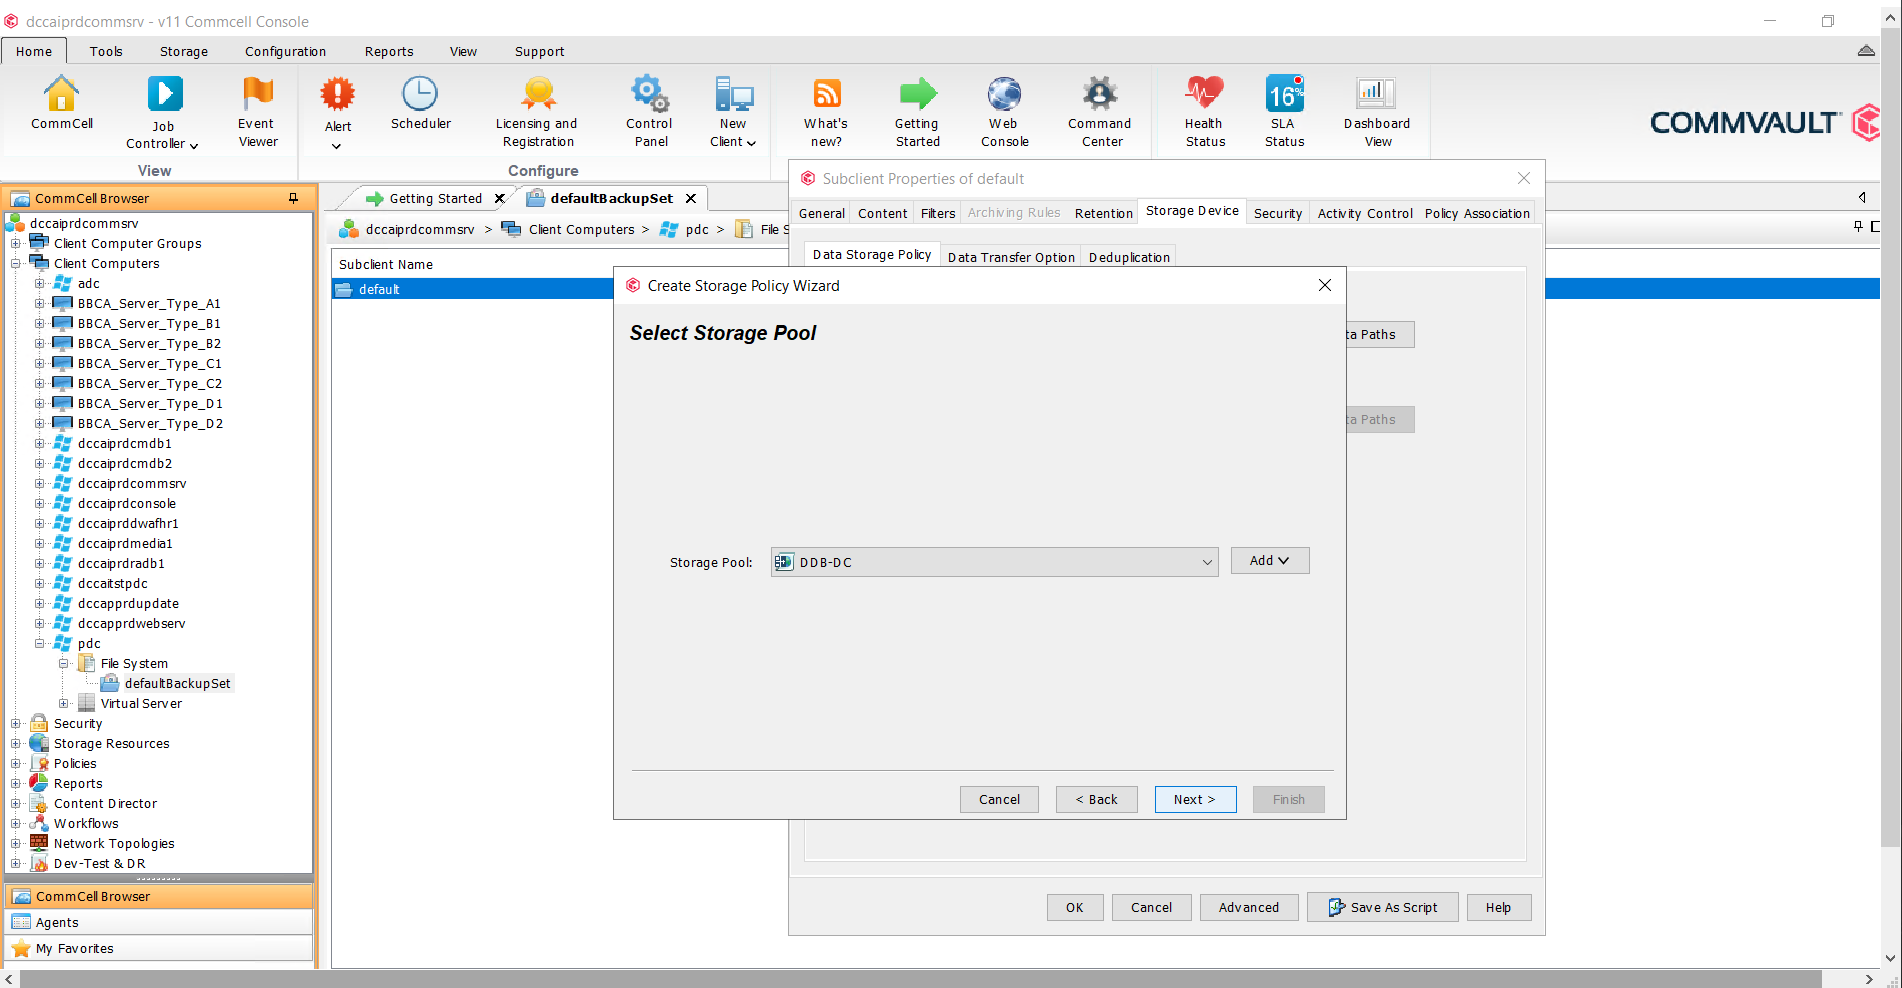
Task: Close the defaultBackupSet tab
Action: coord(691,198)
